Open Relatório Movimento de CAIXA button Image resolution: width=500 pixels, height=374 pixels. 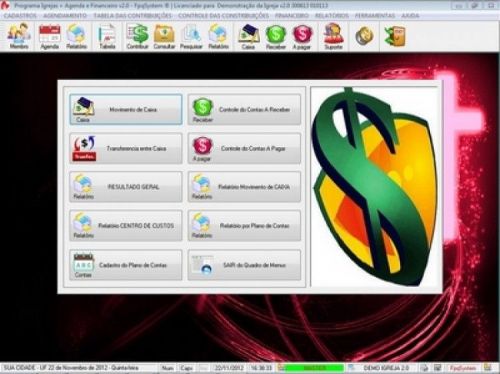point(244,187)
